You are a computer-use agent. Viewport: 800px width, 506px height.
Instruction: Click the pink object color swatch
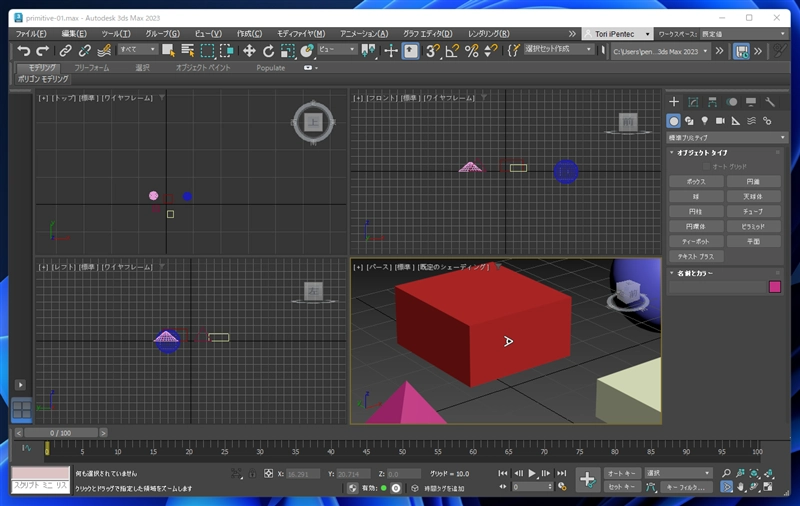click(774, 287)
